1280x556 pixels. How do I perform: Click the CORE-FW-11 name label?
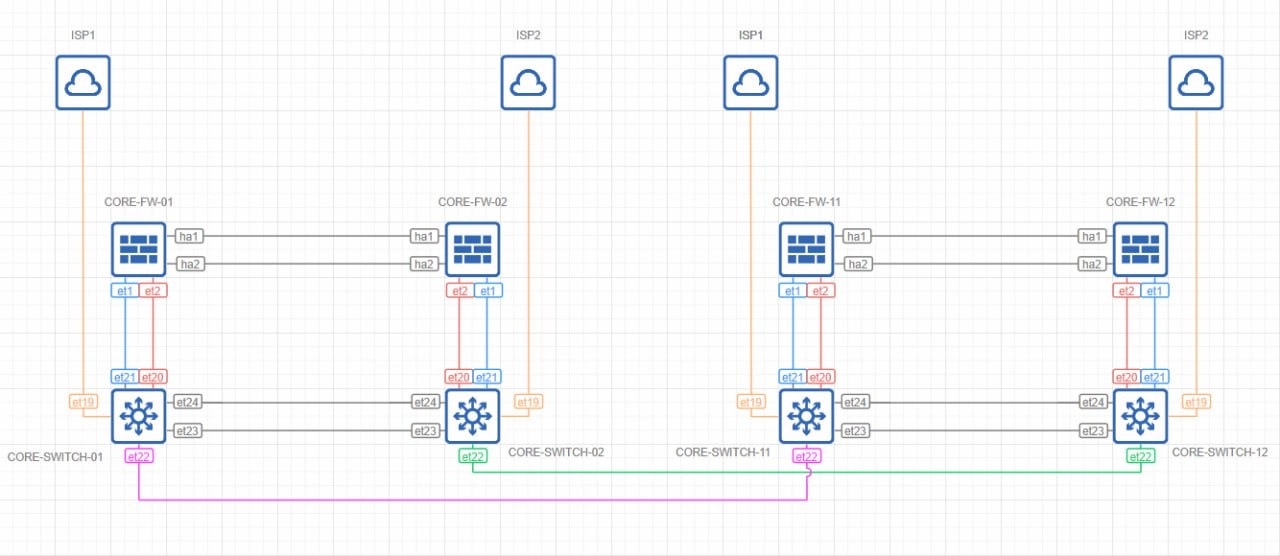click(x=807, y=202)
